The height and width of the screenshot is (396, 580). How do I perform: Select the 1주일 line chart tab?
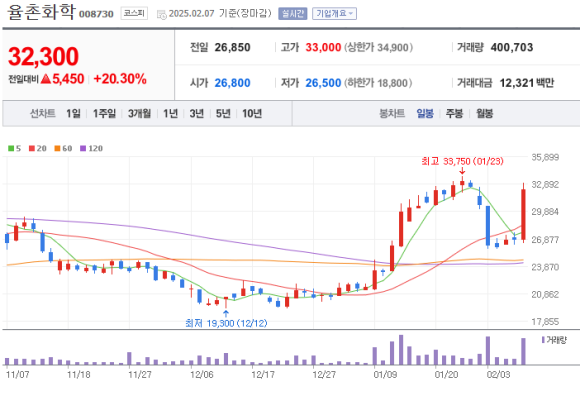tap(104, 114)
